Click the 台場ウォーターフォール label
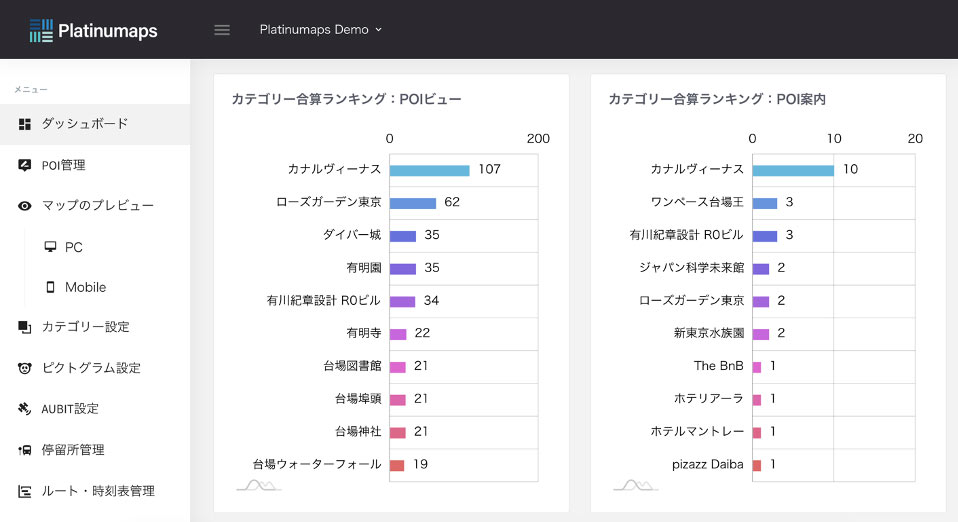Screen dimensions: 958x522 click(x=317, y=465)
